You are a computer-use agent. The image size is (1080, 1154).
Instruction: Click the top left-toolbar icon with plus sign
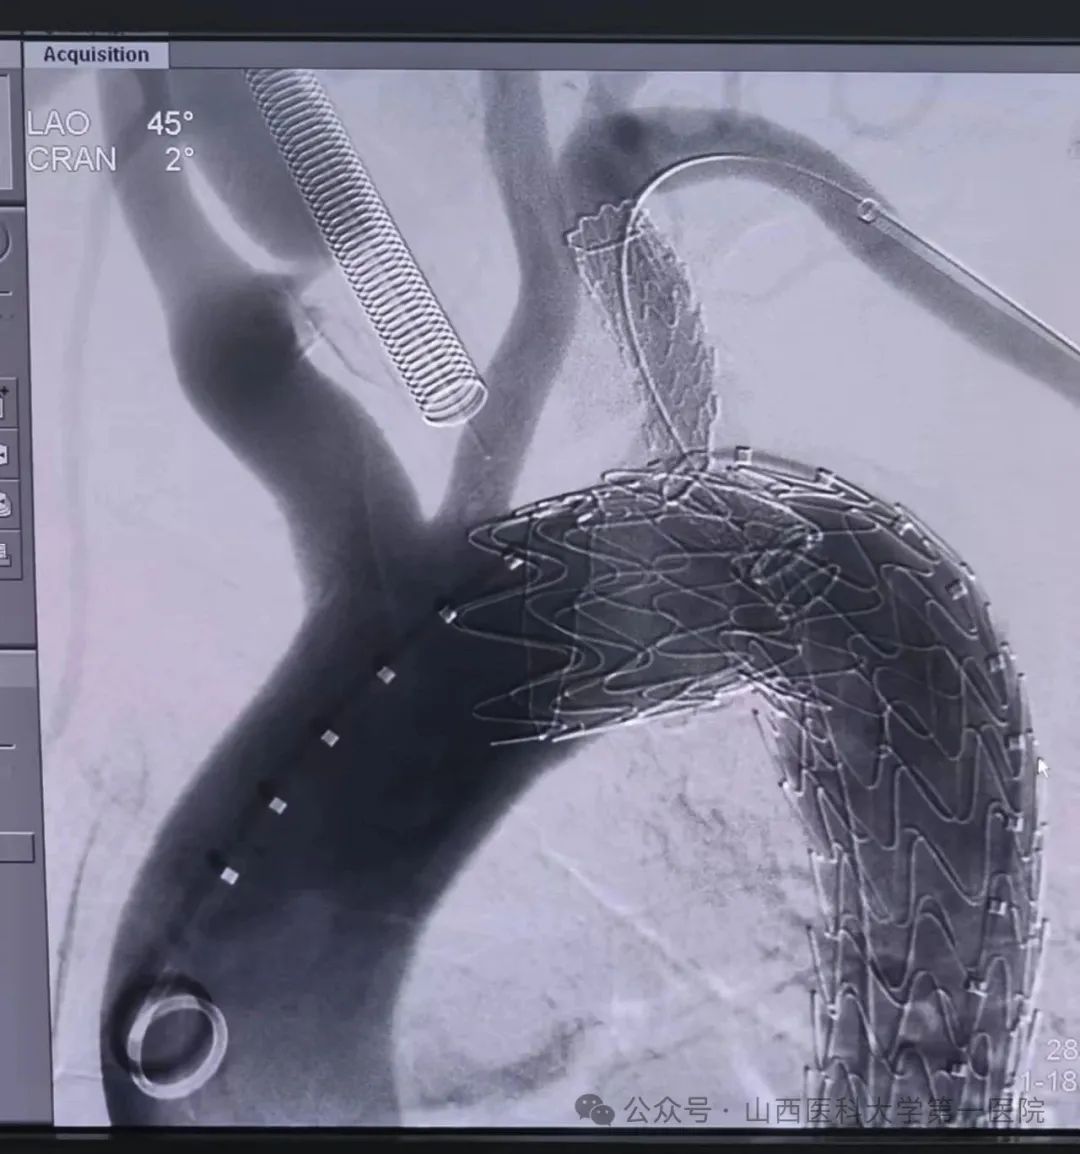click(5, 402)
